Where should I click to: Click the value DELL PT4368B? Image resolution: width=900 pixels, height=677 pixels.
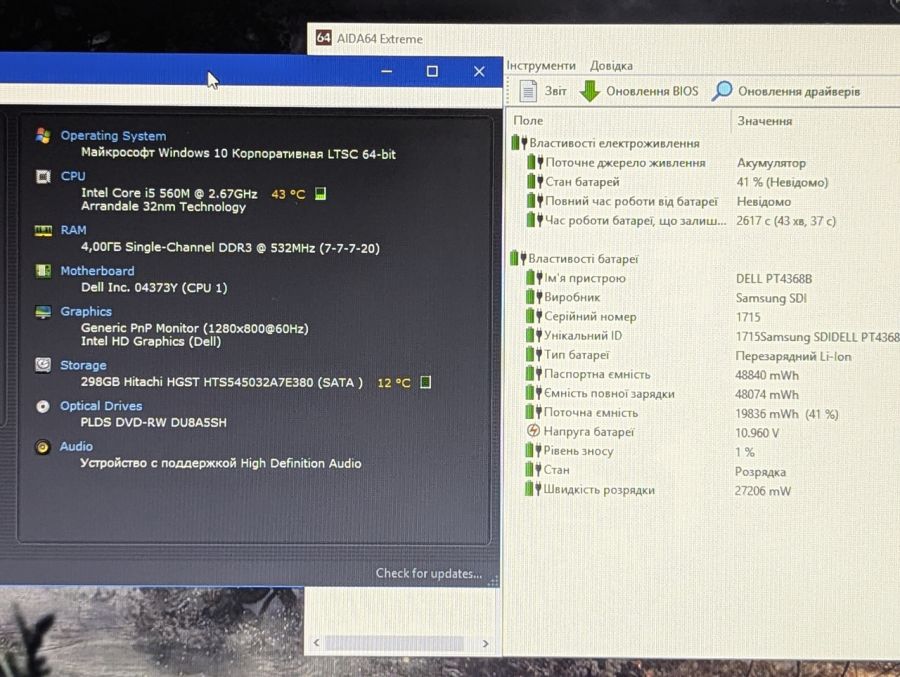pos(774,278)
